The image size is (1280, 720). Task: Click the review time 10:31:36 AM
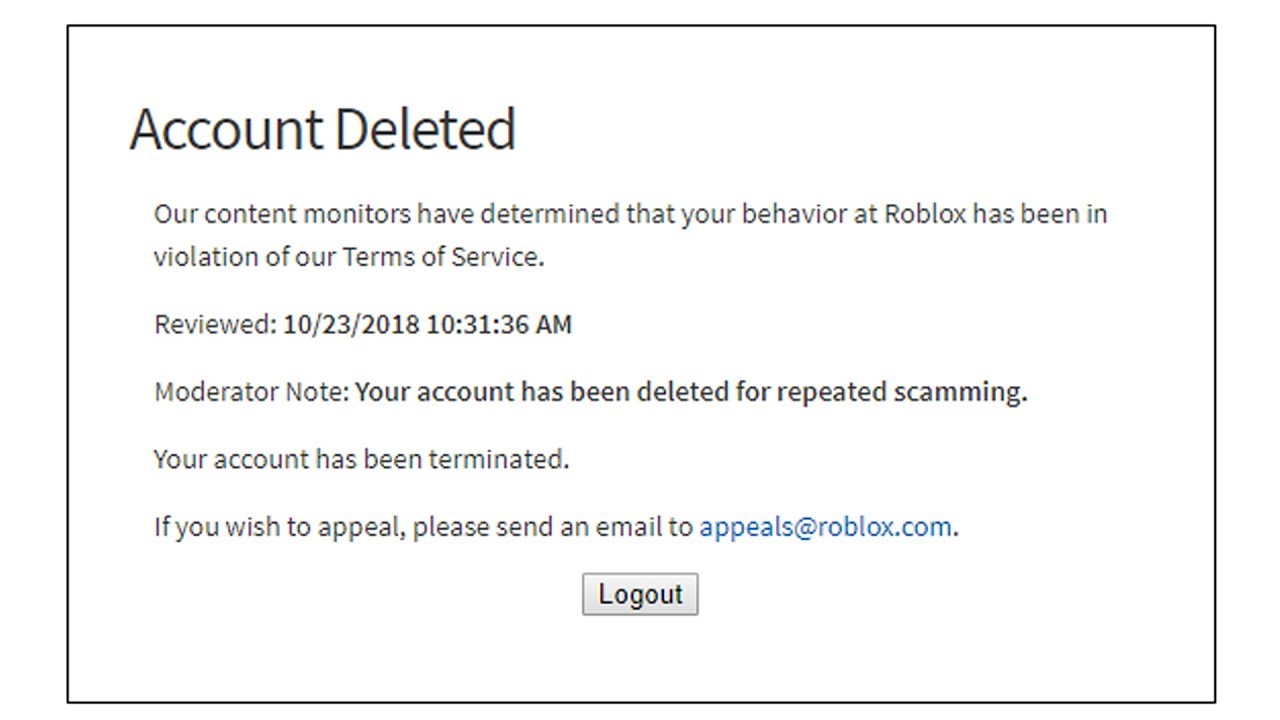coord(499,324)
